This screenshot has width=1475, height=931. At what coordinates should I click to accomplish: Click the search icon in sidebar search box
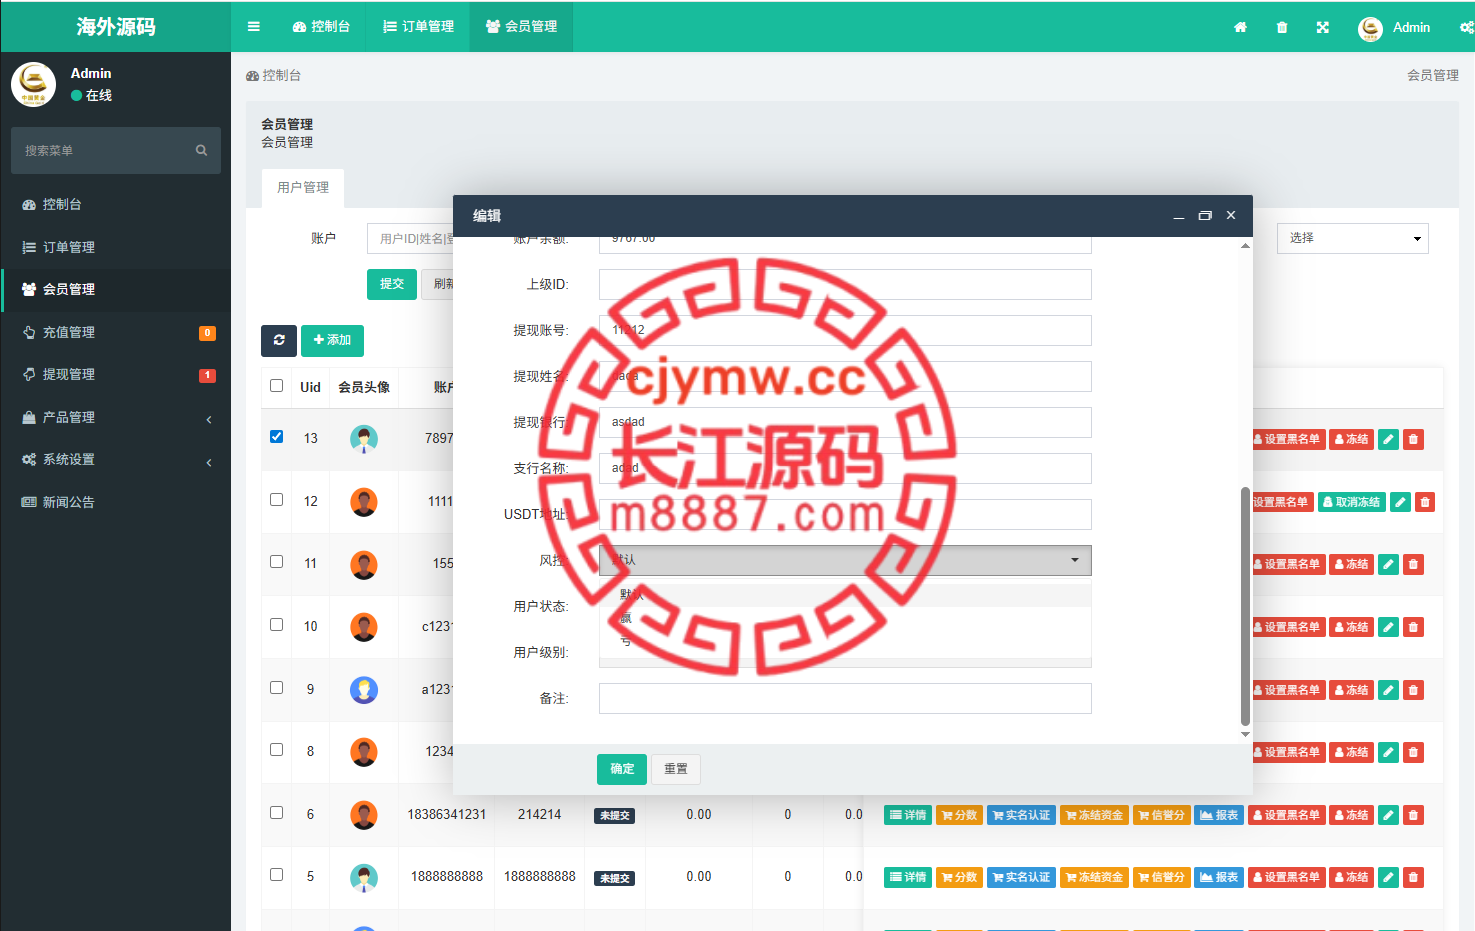coord(201,151)
